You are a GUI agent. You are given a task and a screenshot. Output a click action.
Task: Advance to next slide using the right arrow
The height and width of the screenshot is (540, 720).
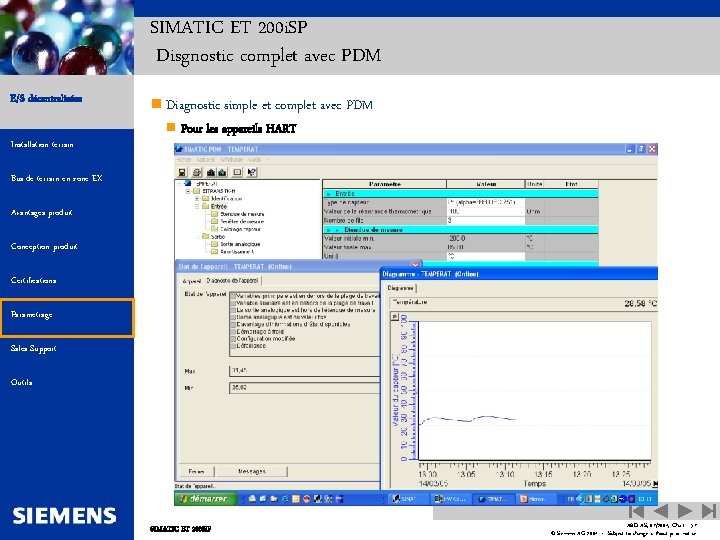pyautogui.click(x=685, y=511)
